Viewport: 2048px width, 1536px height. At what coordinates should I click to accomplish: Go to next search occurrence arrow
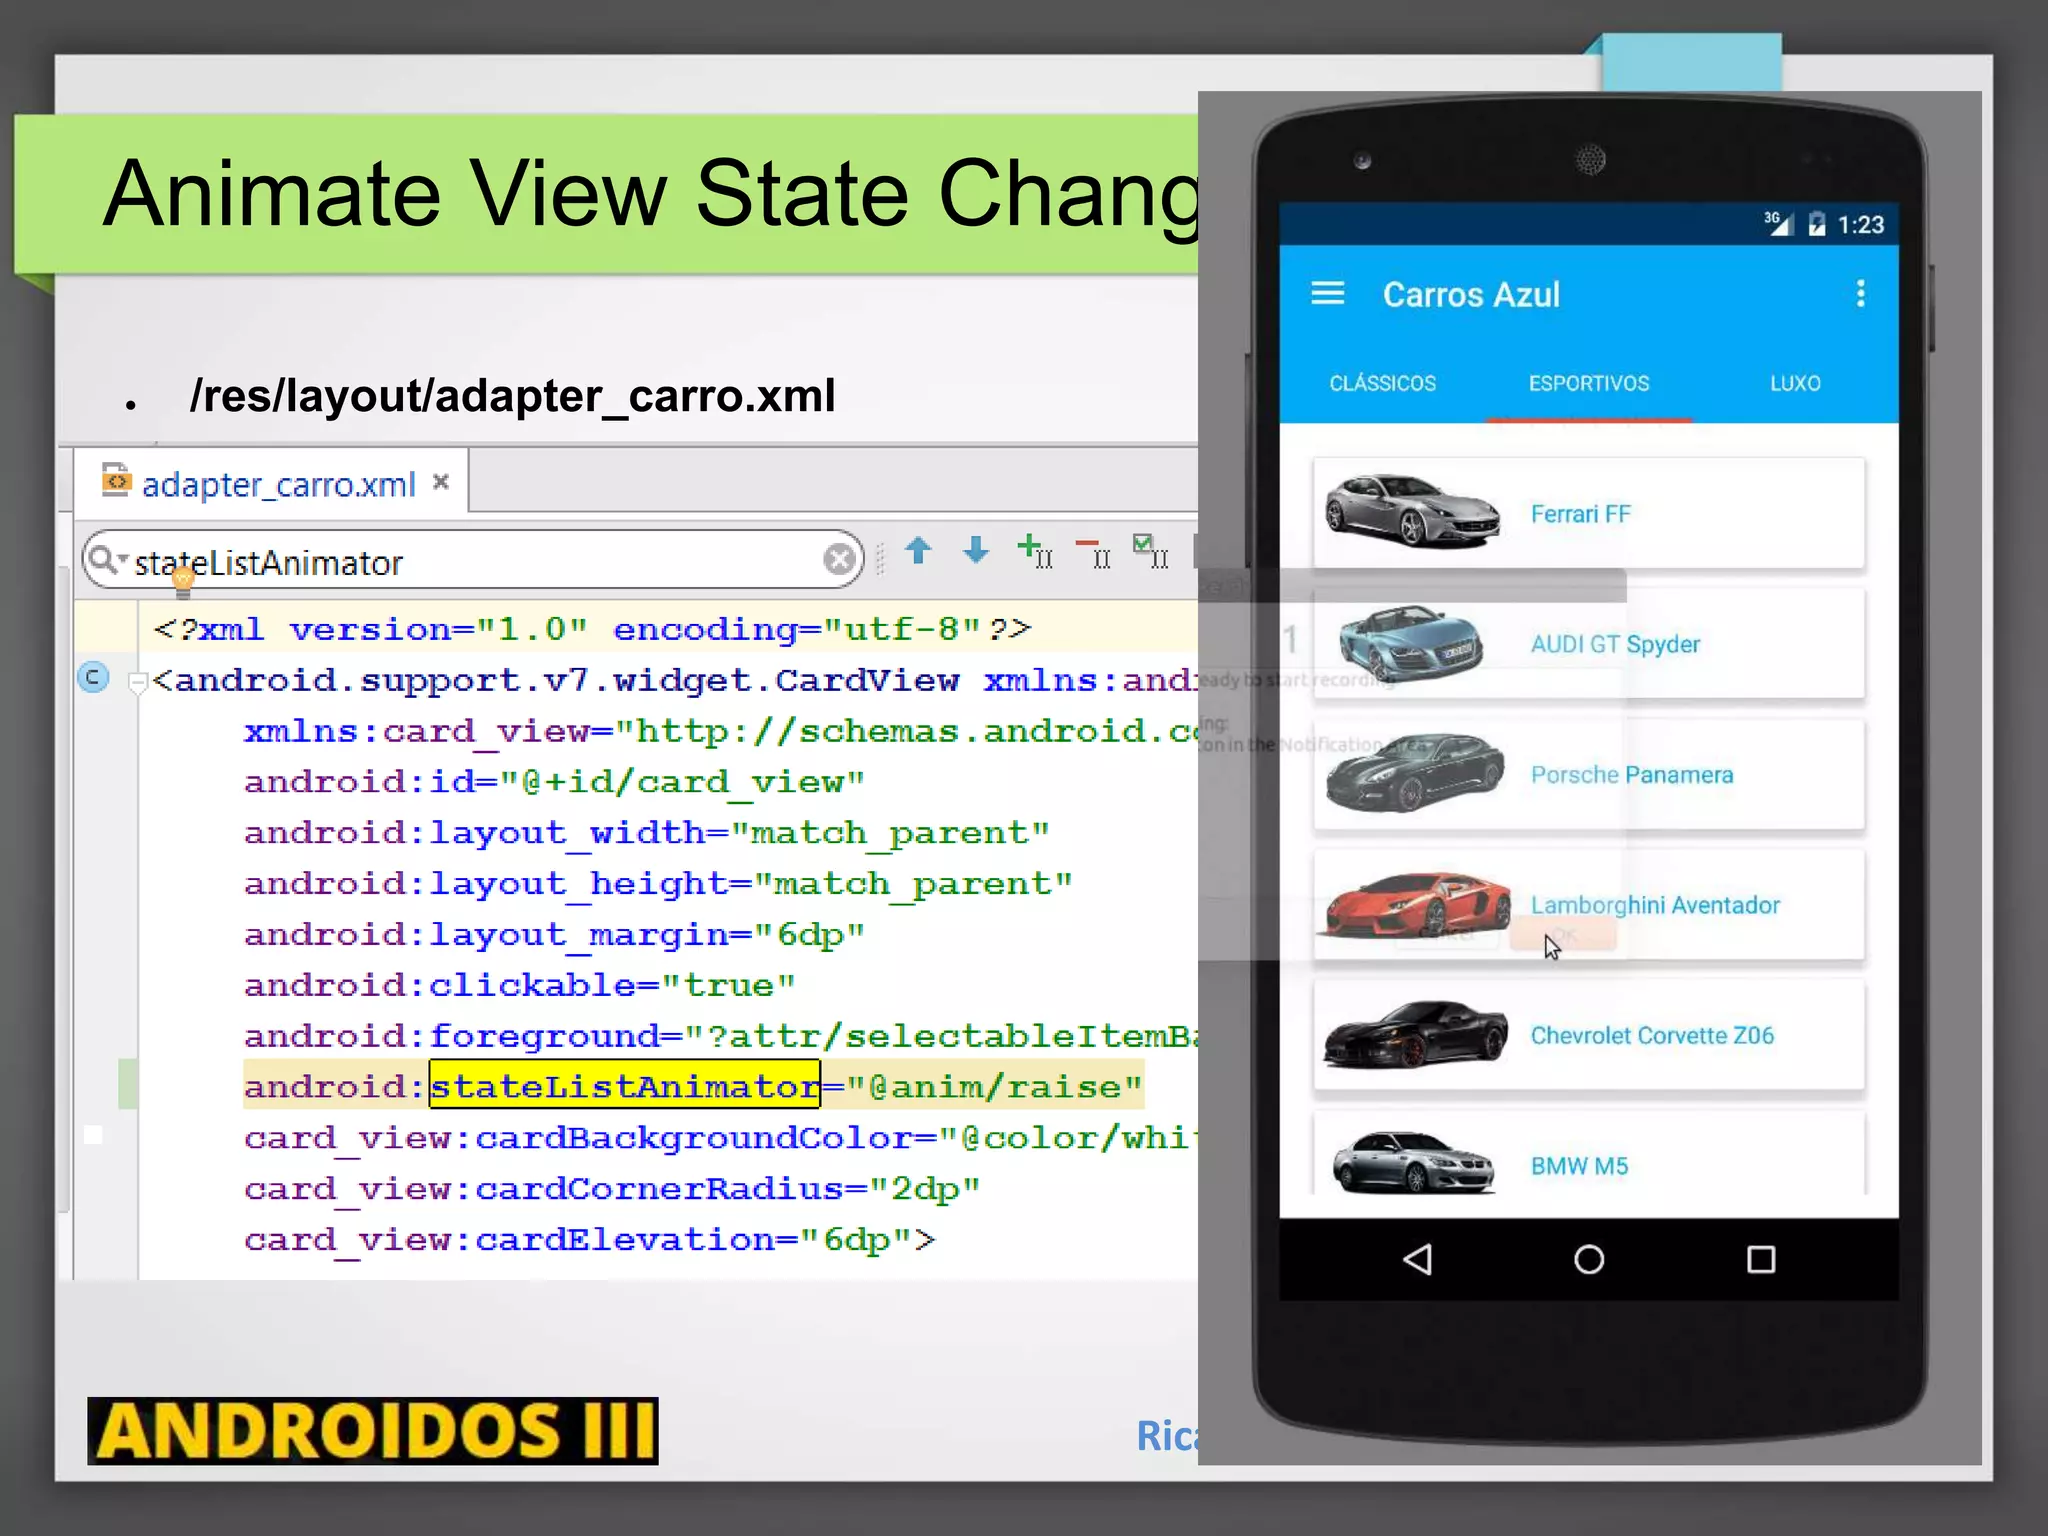[x=976, y=550]
